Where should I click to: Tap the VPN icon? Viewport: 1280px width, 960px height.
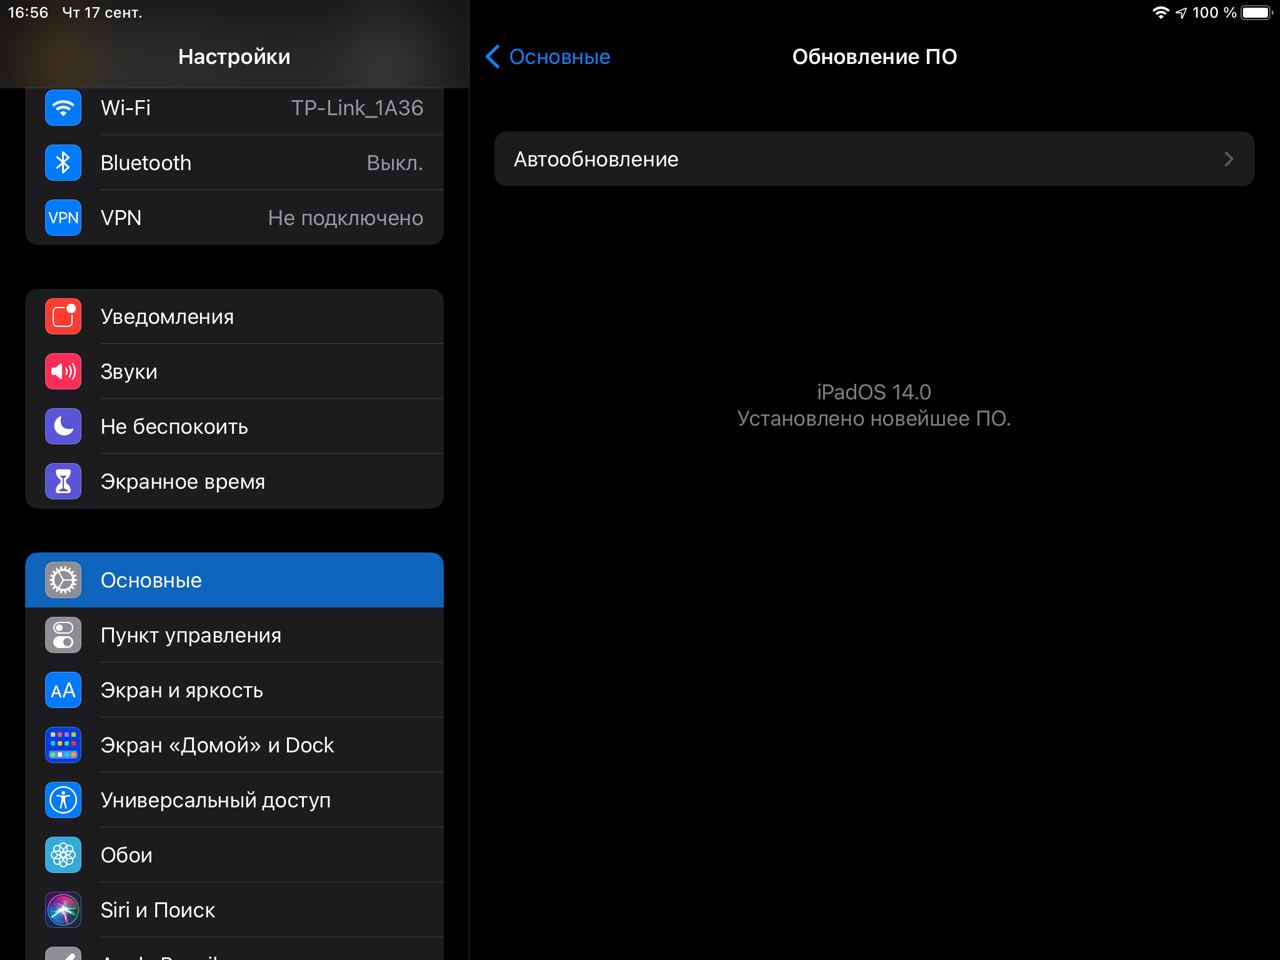[63, 218]
